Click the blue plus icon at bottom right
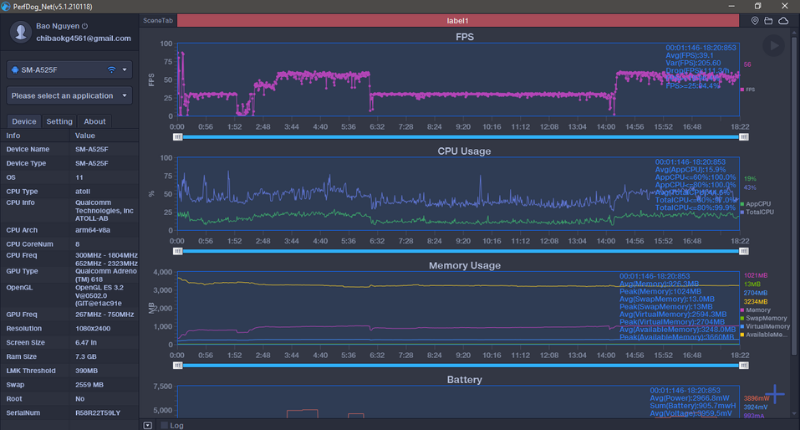The height and width of the screenshot is (430, 800). point(774,393)
